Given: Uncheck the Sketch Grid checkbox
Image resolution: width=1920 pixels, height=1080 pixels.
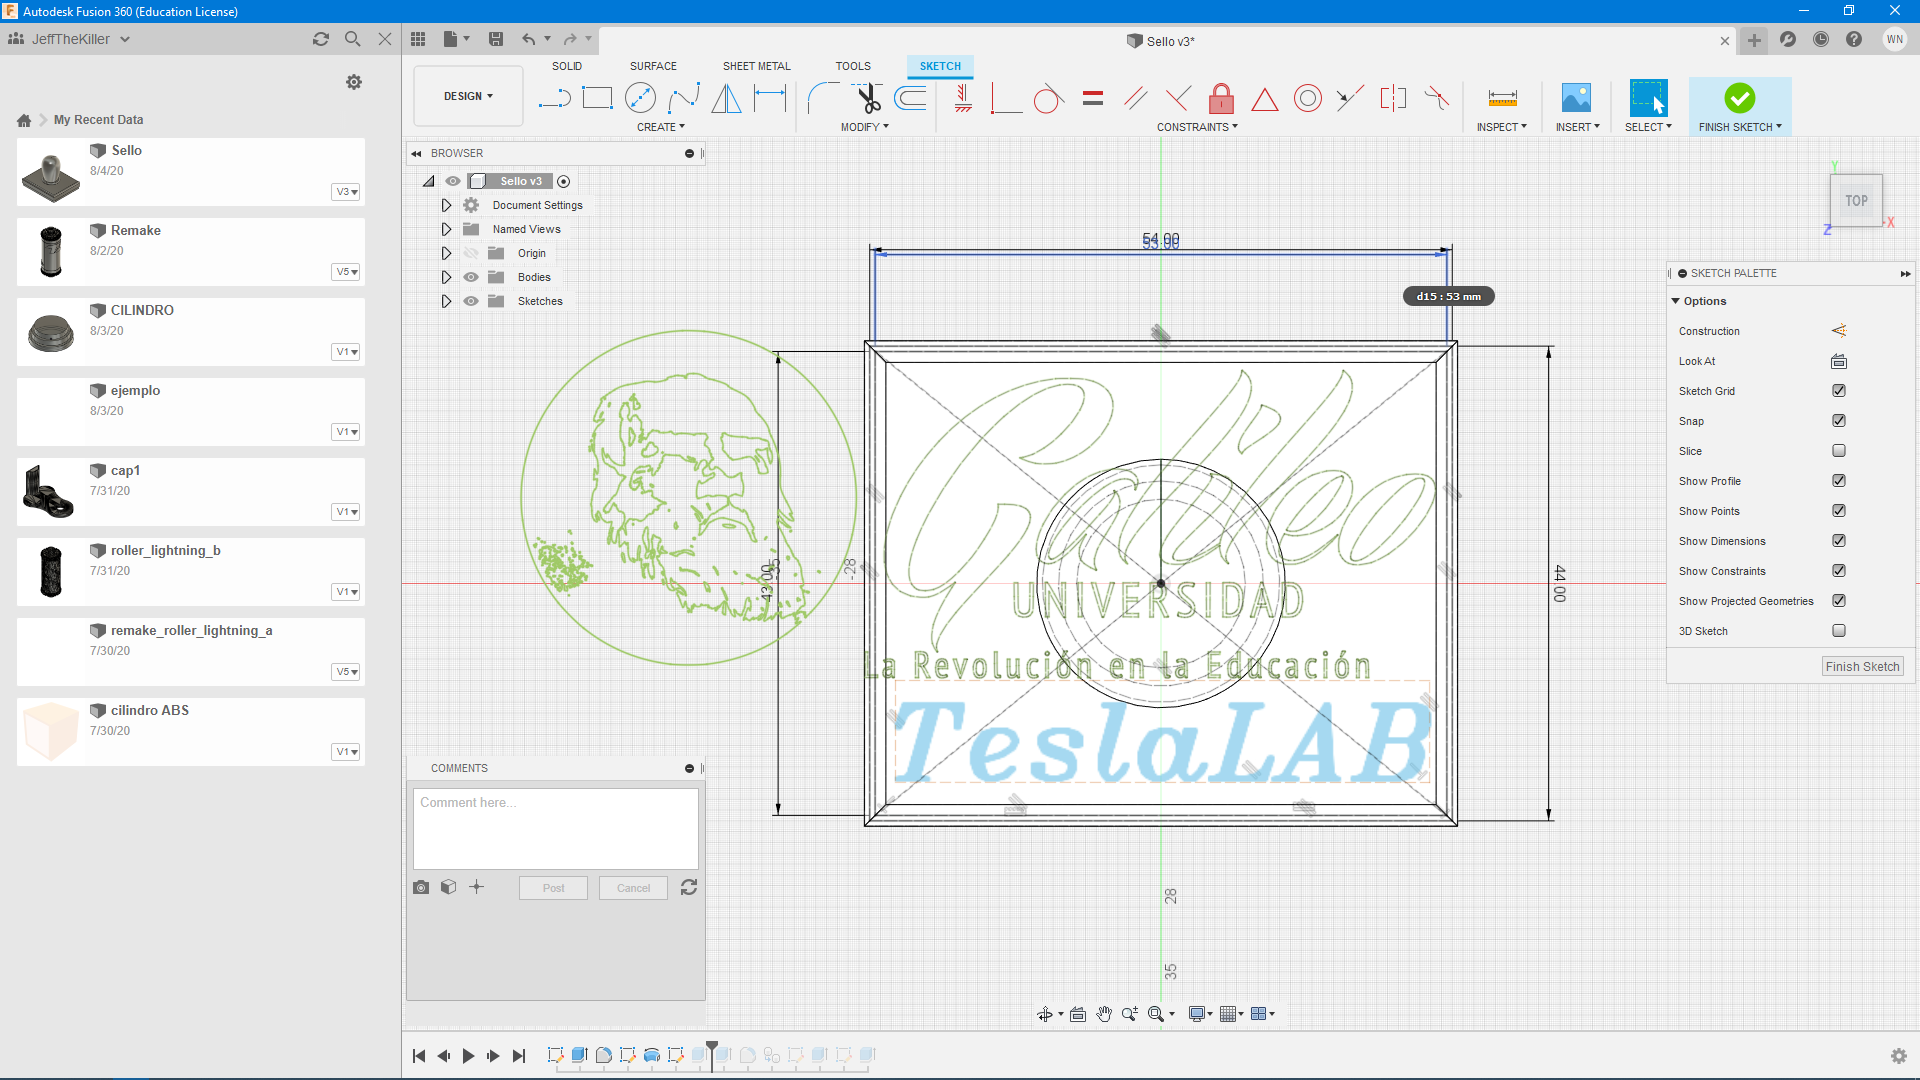Looking at the screenshot, I should tap(1839, 391).
